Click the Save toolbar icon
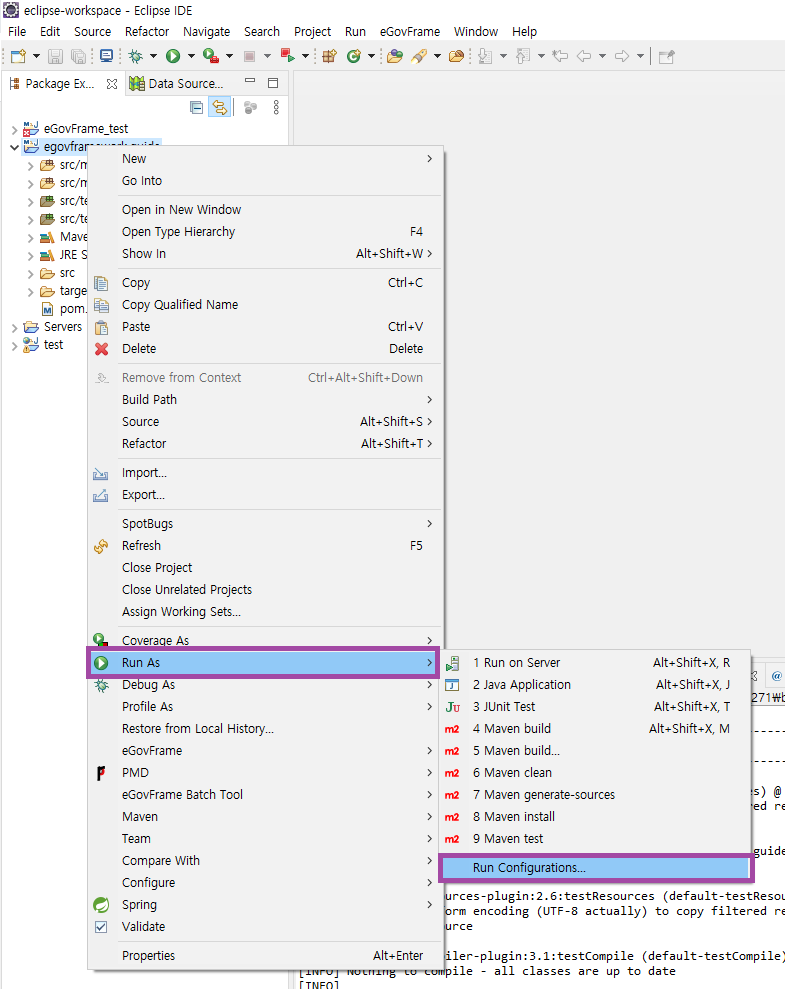 (x=55, y=56)
